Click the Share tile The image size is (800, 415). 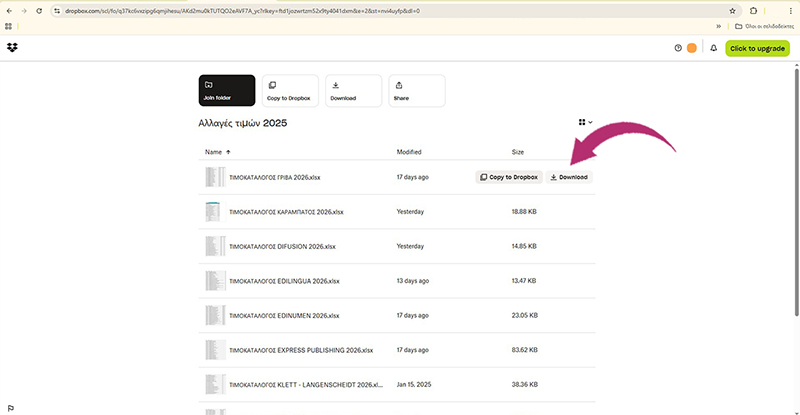pos(415,91)
